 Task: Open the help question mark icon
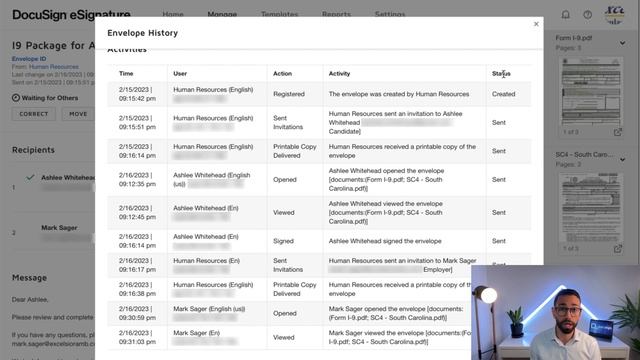point(587,15)
